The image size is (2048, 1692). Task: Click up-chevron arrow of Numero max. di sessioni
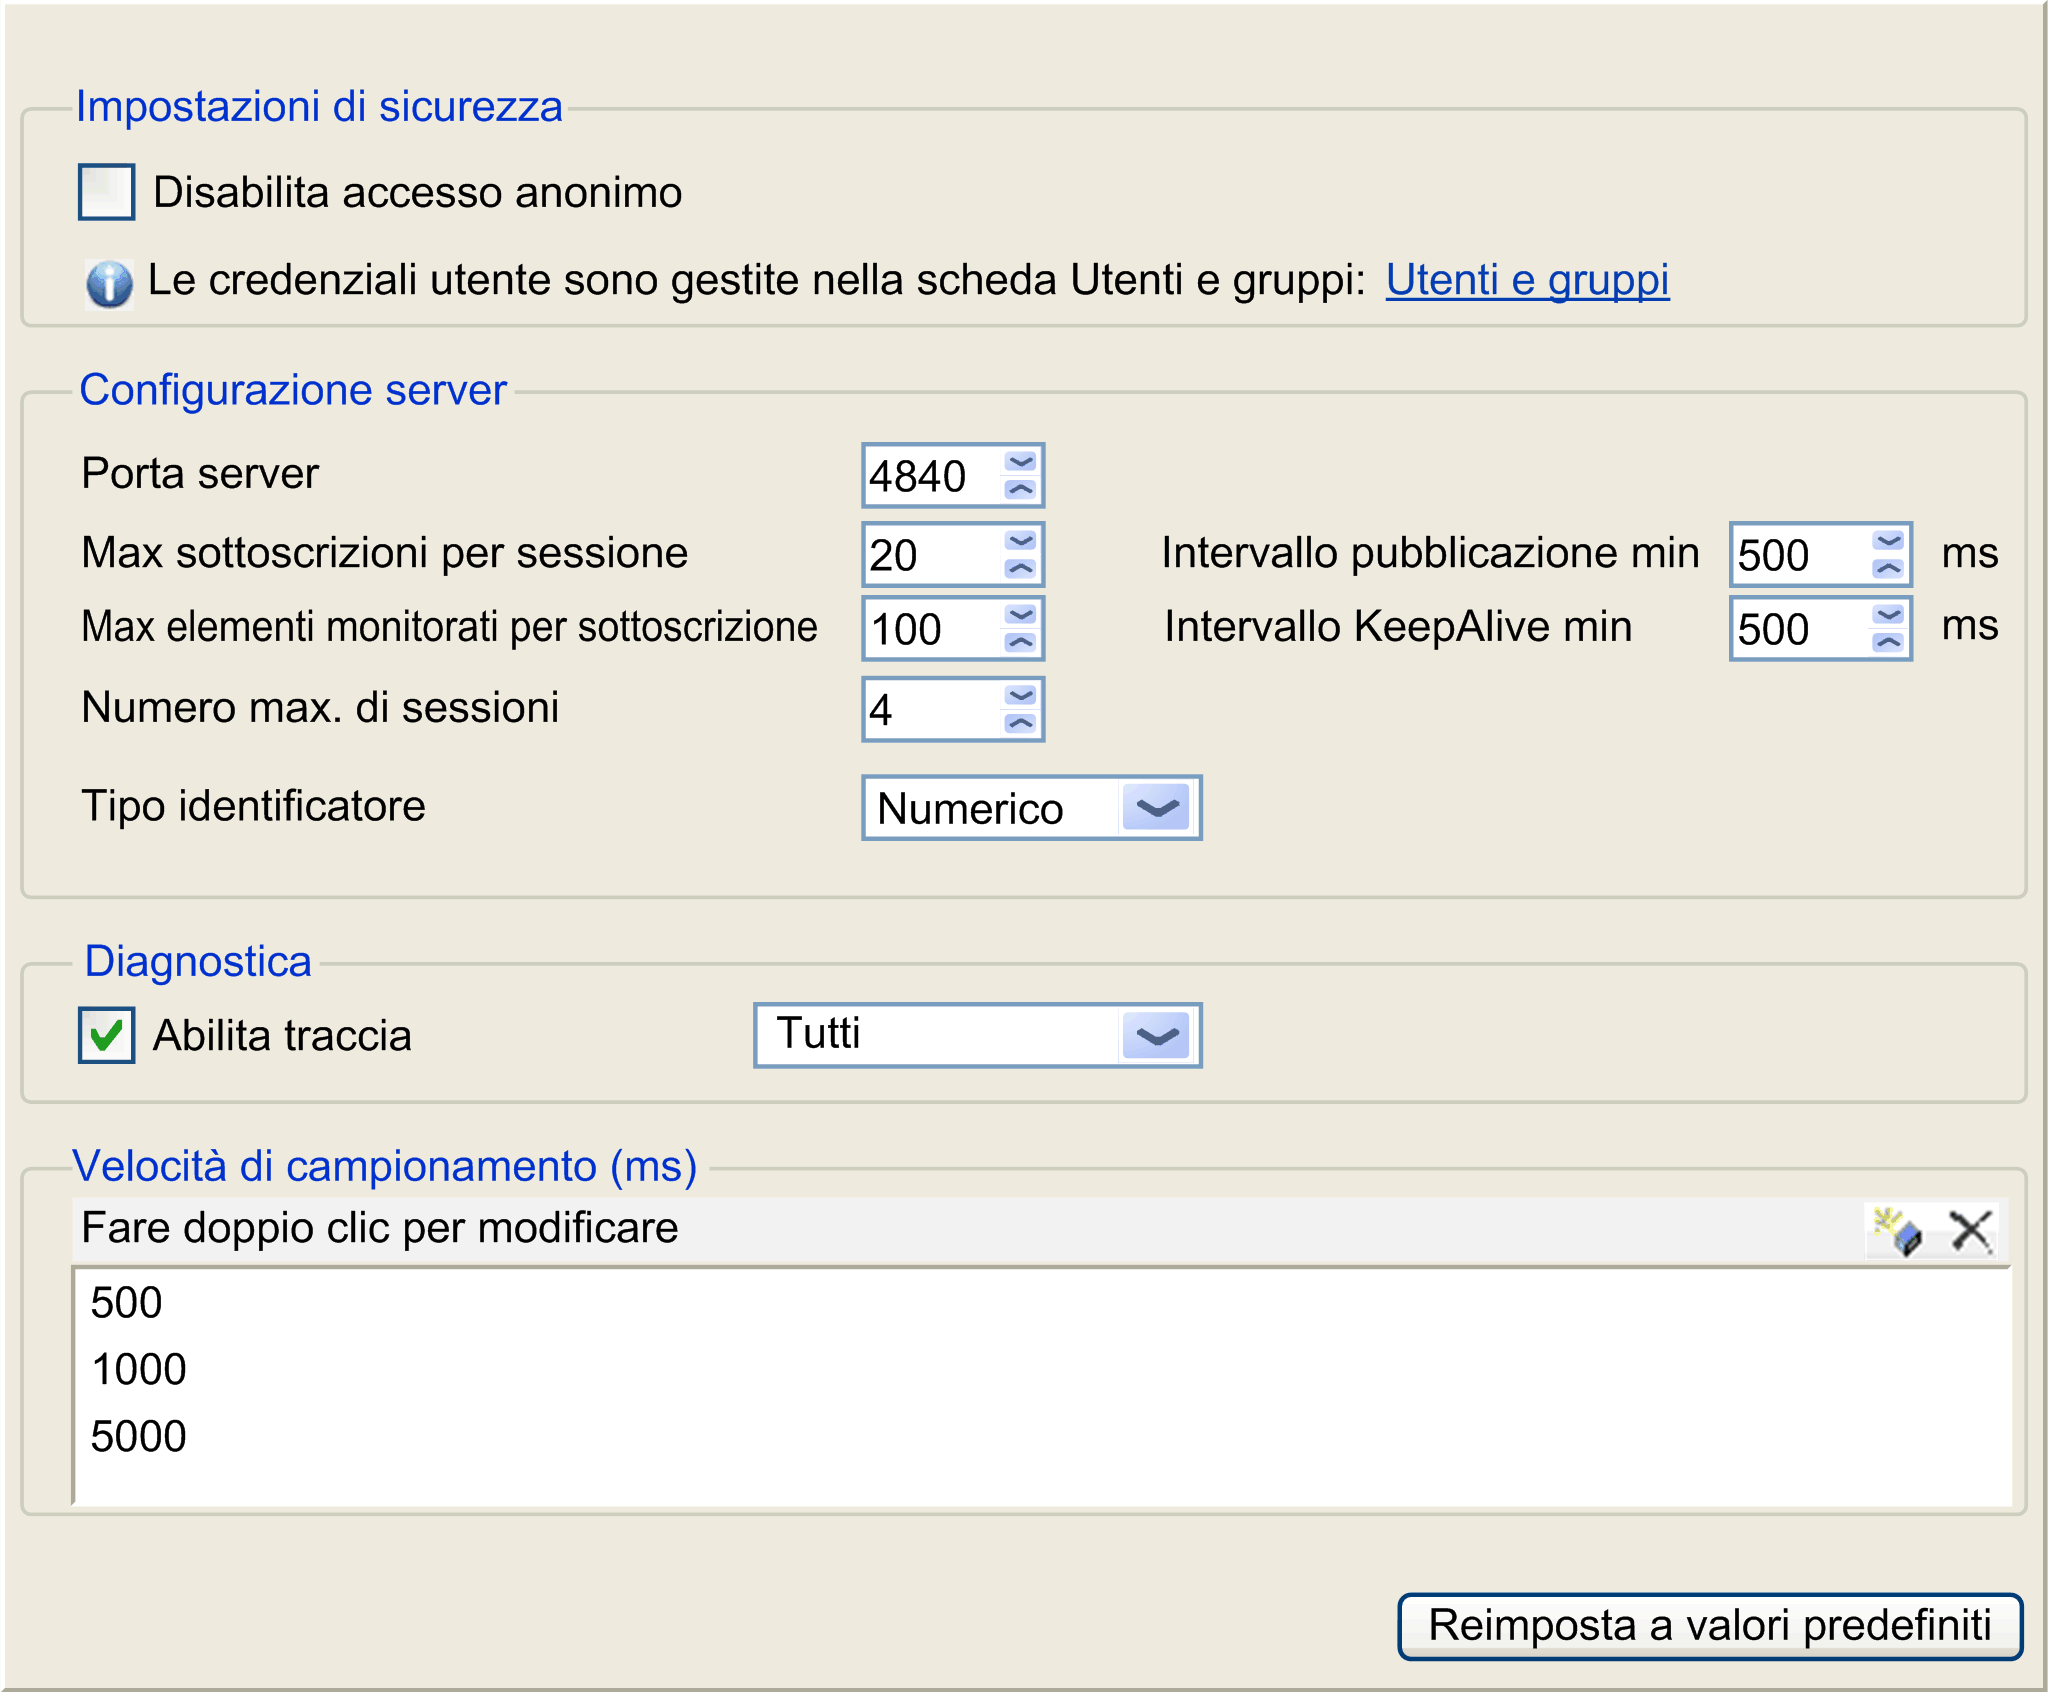[x=1020, y=723]
